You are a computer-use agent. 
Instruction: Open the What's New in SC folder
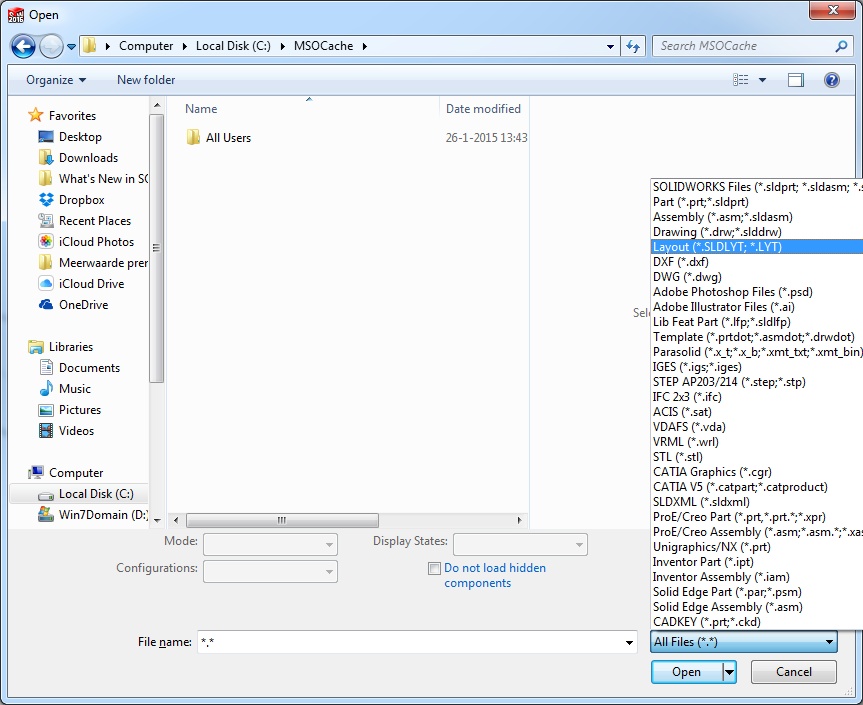click(x=92, y=178)
